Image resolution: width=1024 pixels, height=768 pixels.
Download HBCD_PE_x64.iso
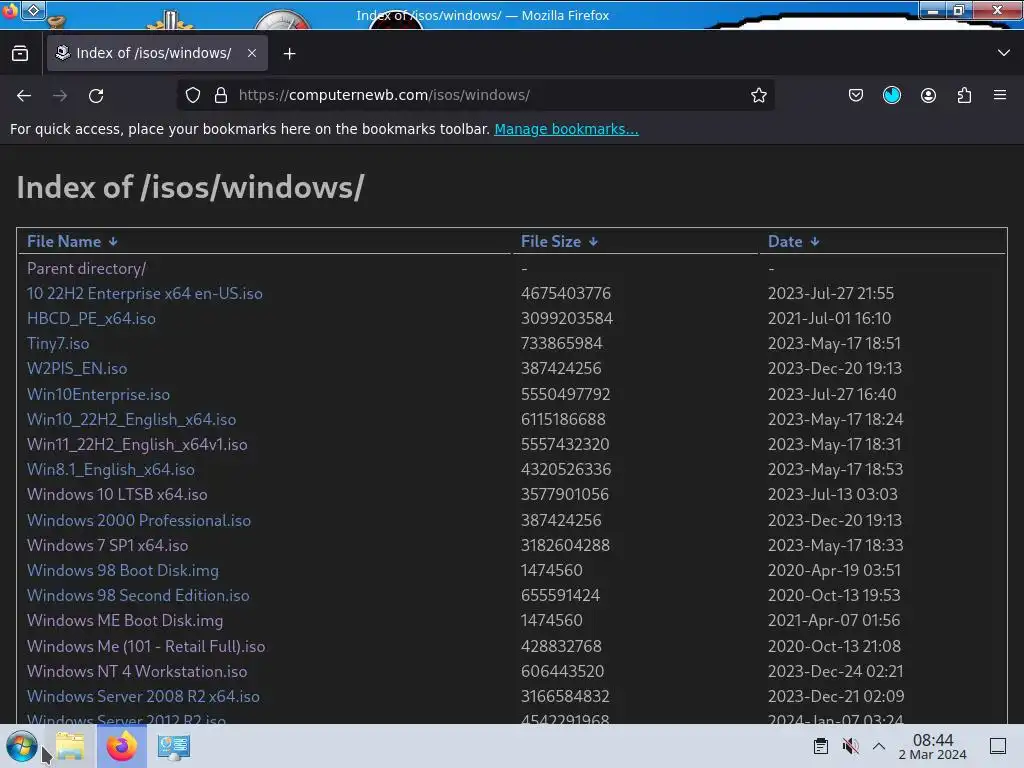[91, 319]
